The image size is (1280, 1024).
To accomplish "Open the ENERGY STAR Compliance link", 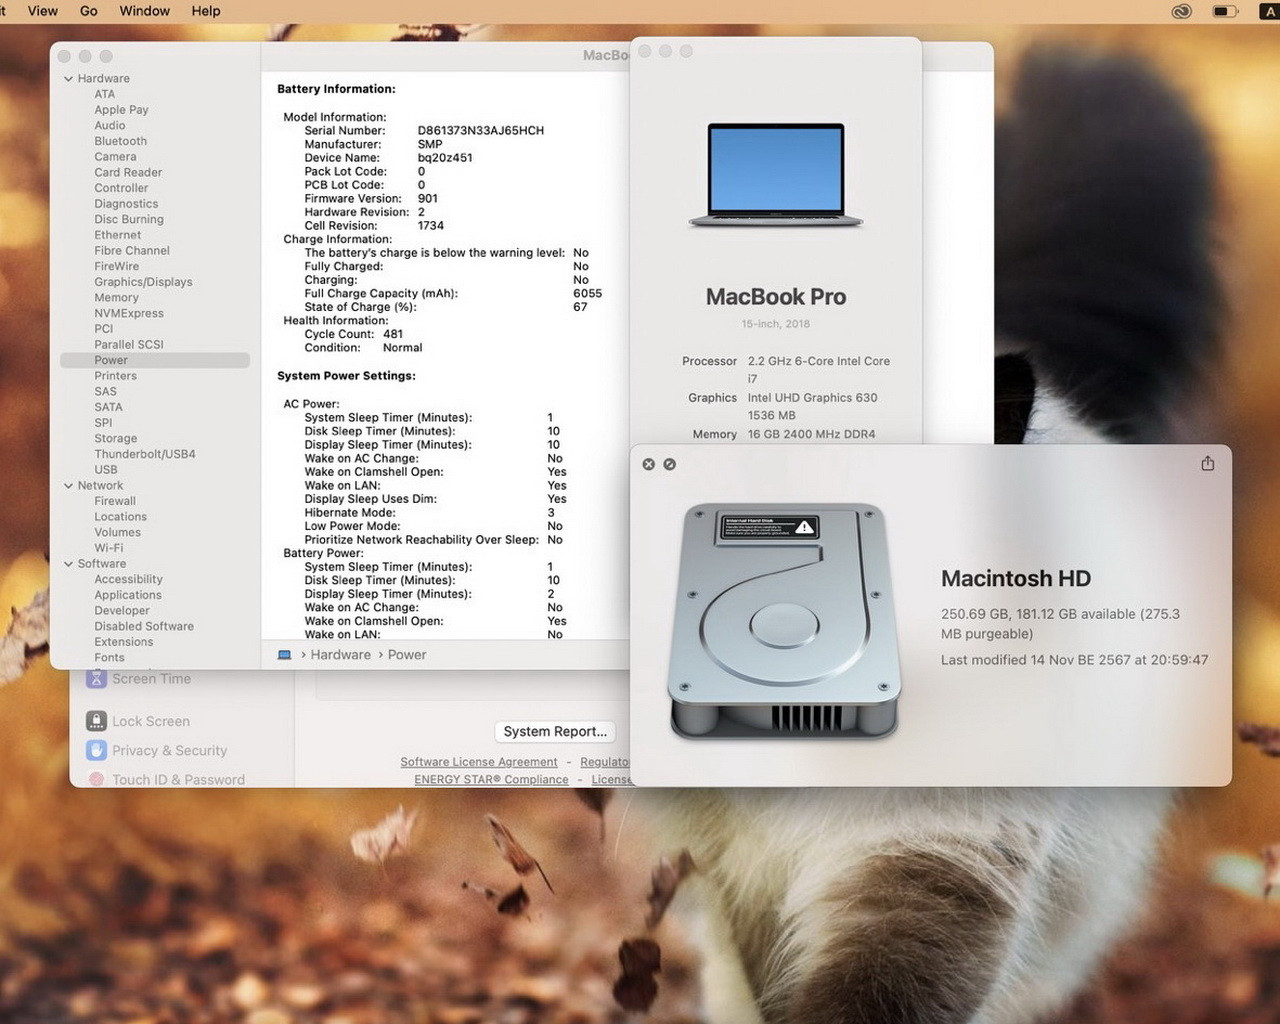I will [x=491, y=780].
